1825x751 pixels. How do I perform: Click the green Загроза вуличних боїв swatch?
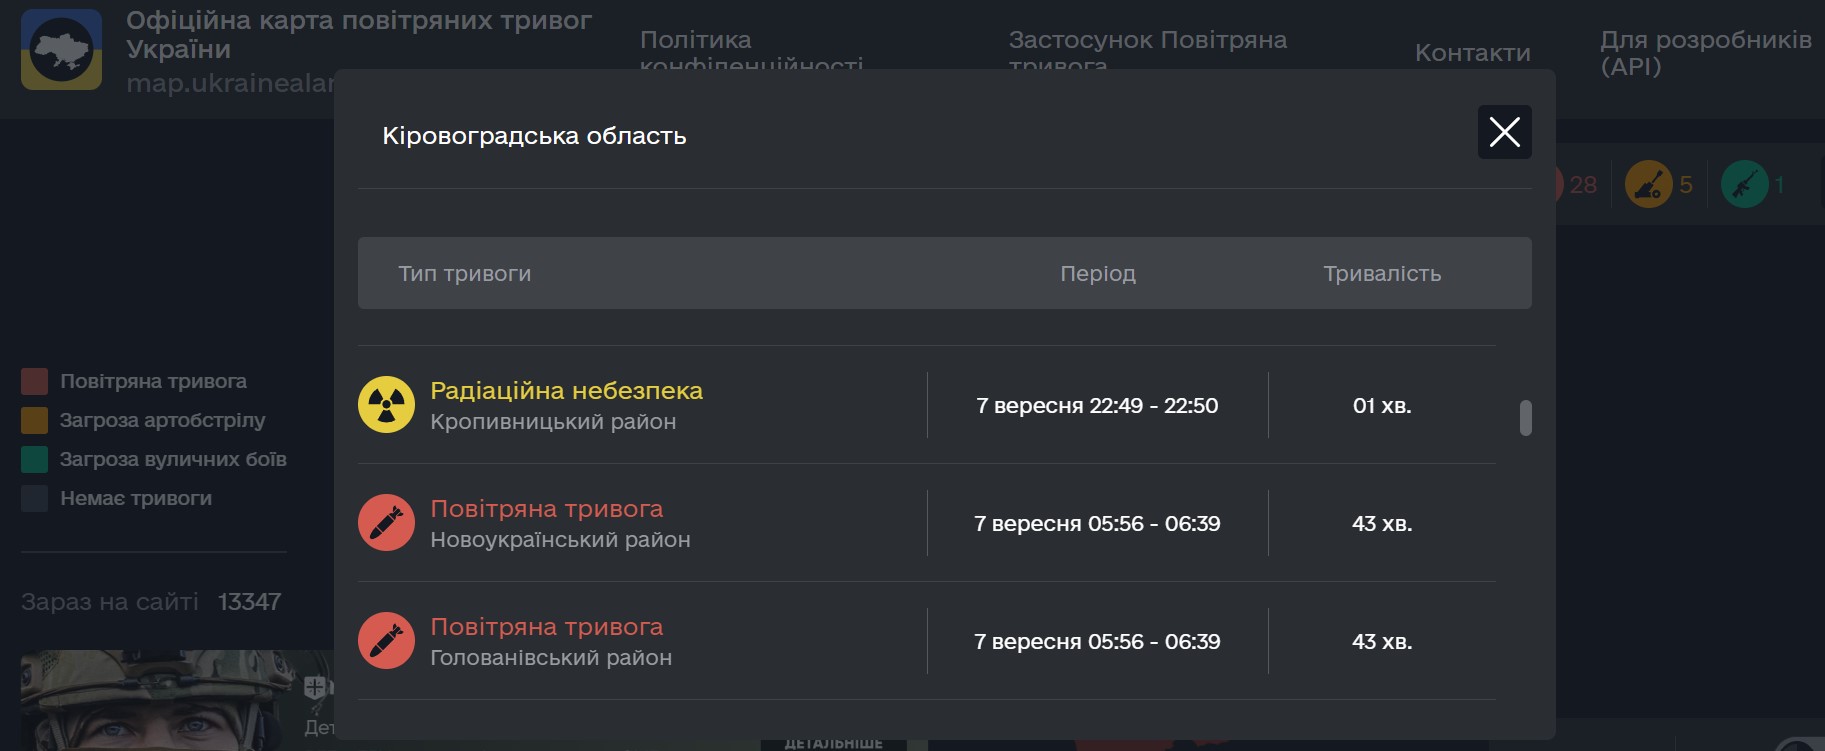coord(34,459)
